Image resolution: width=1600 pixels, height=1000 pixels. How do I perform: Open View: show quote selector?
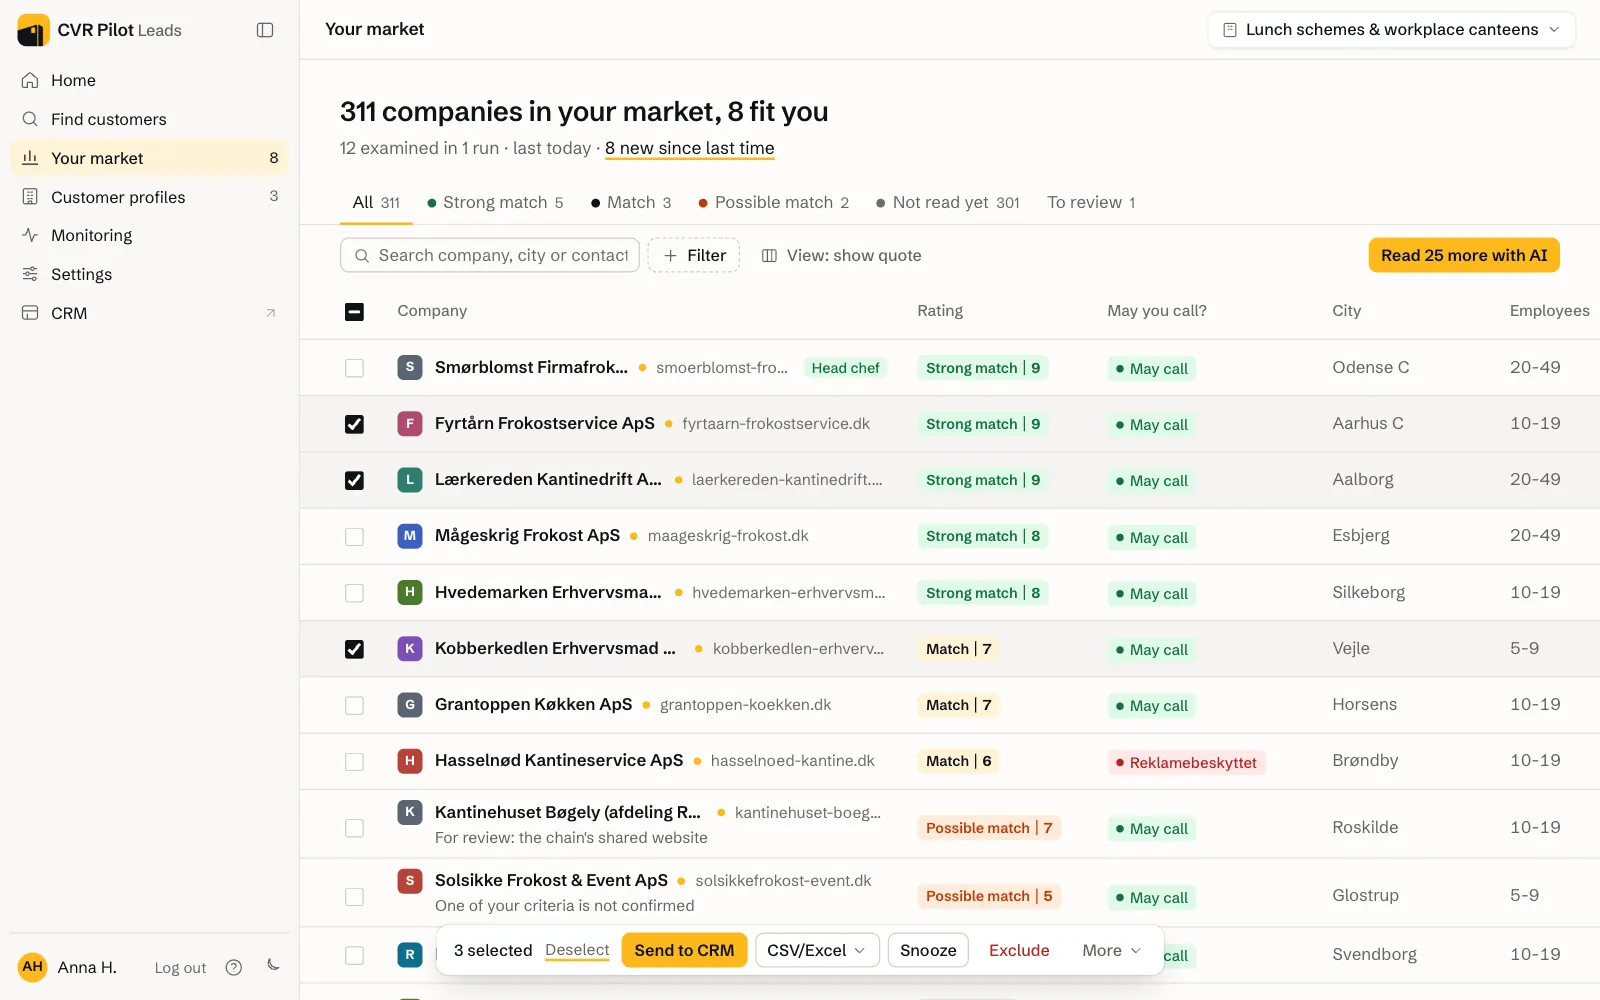click(x=841, y=255)
